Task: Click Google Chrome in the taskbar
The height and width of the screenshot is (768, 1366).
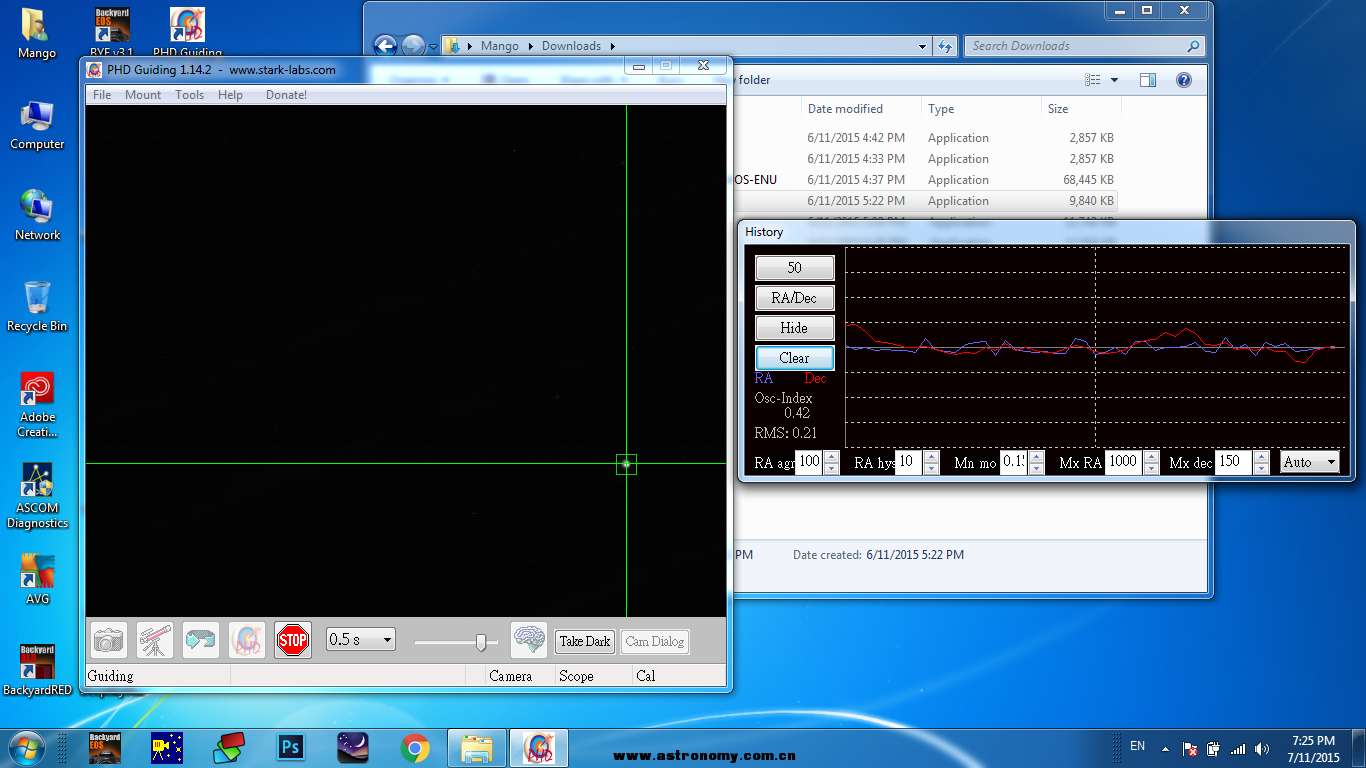Action: 415,748
